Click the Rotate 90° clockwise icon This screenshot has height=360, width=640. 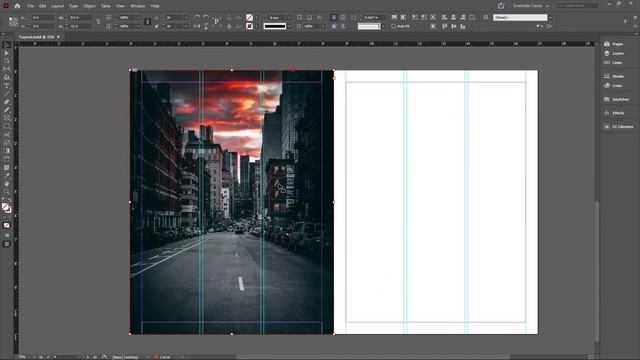(197, 18)
